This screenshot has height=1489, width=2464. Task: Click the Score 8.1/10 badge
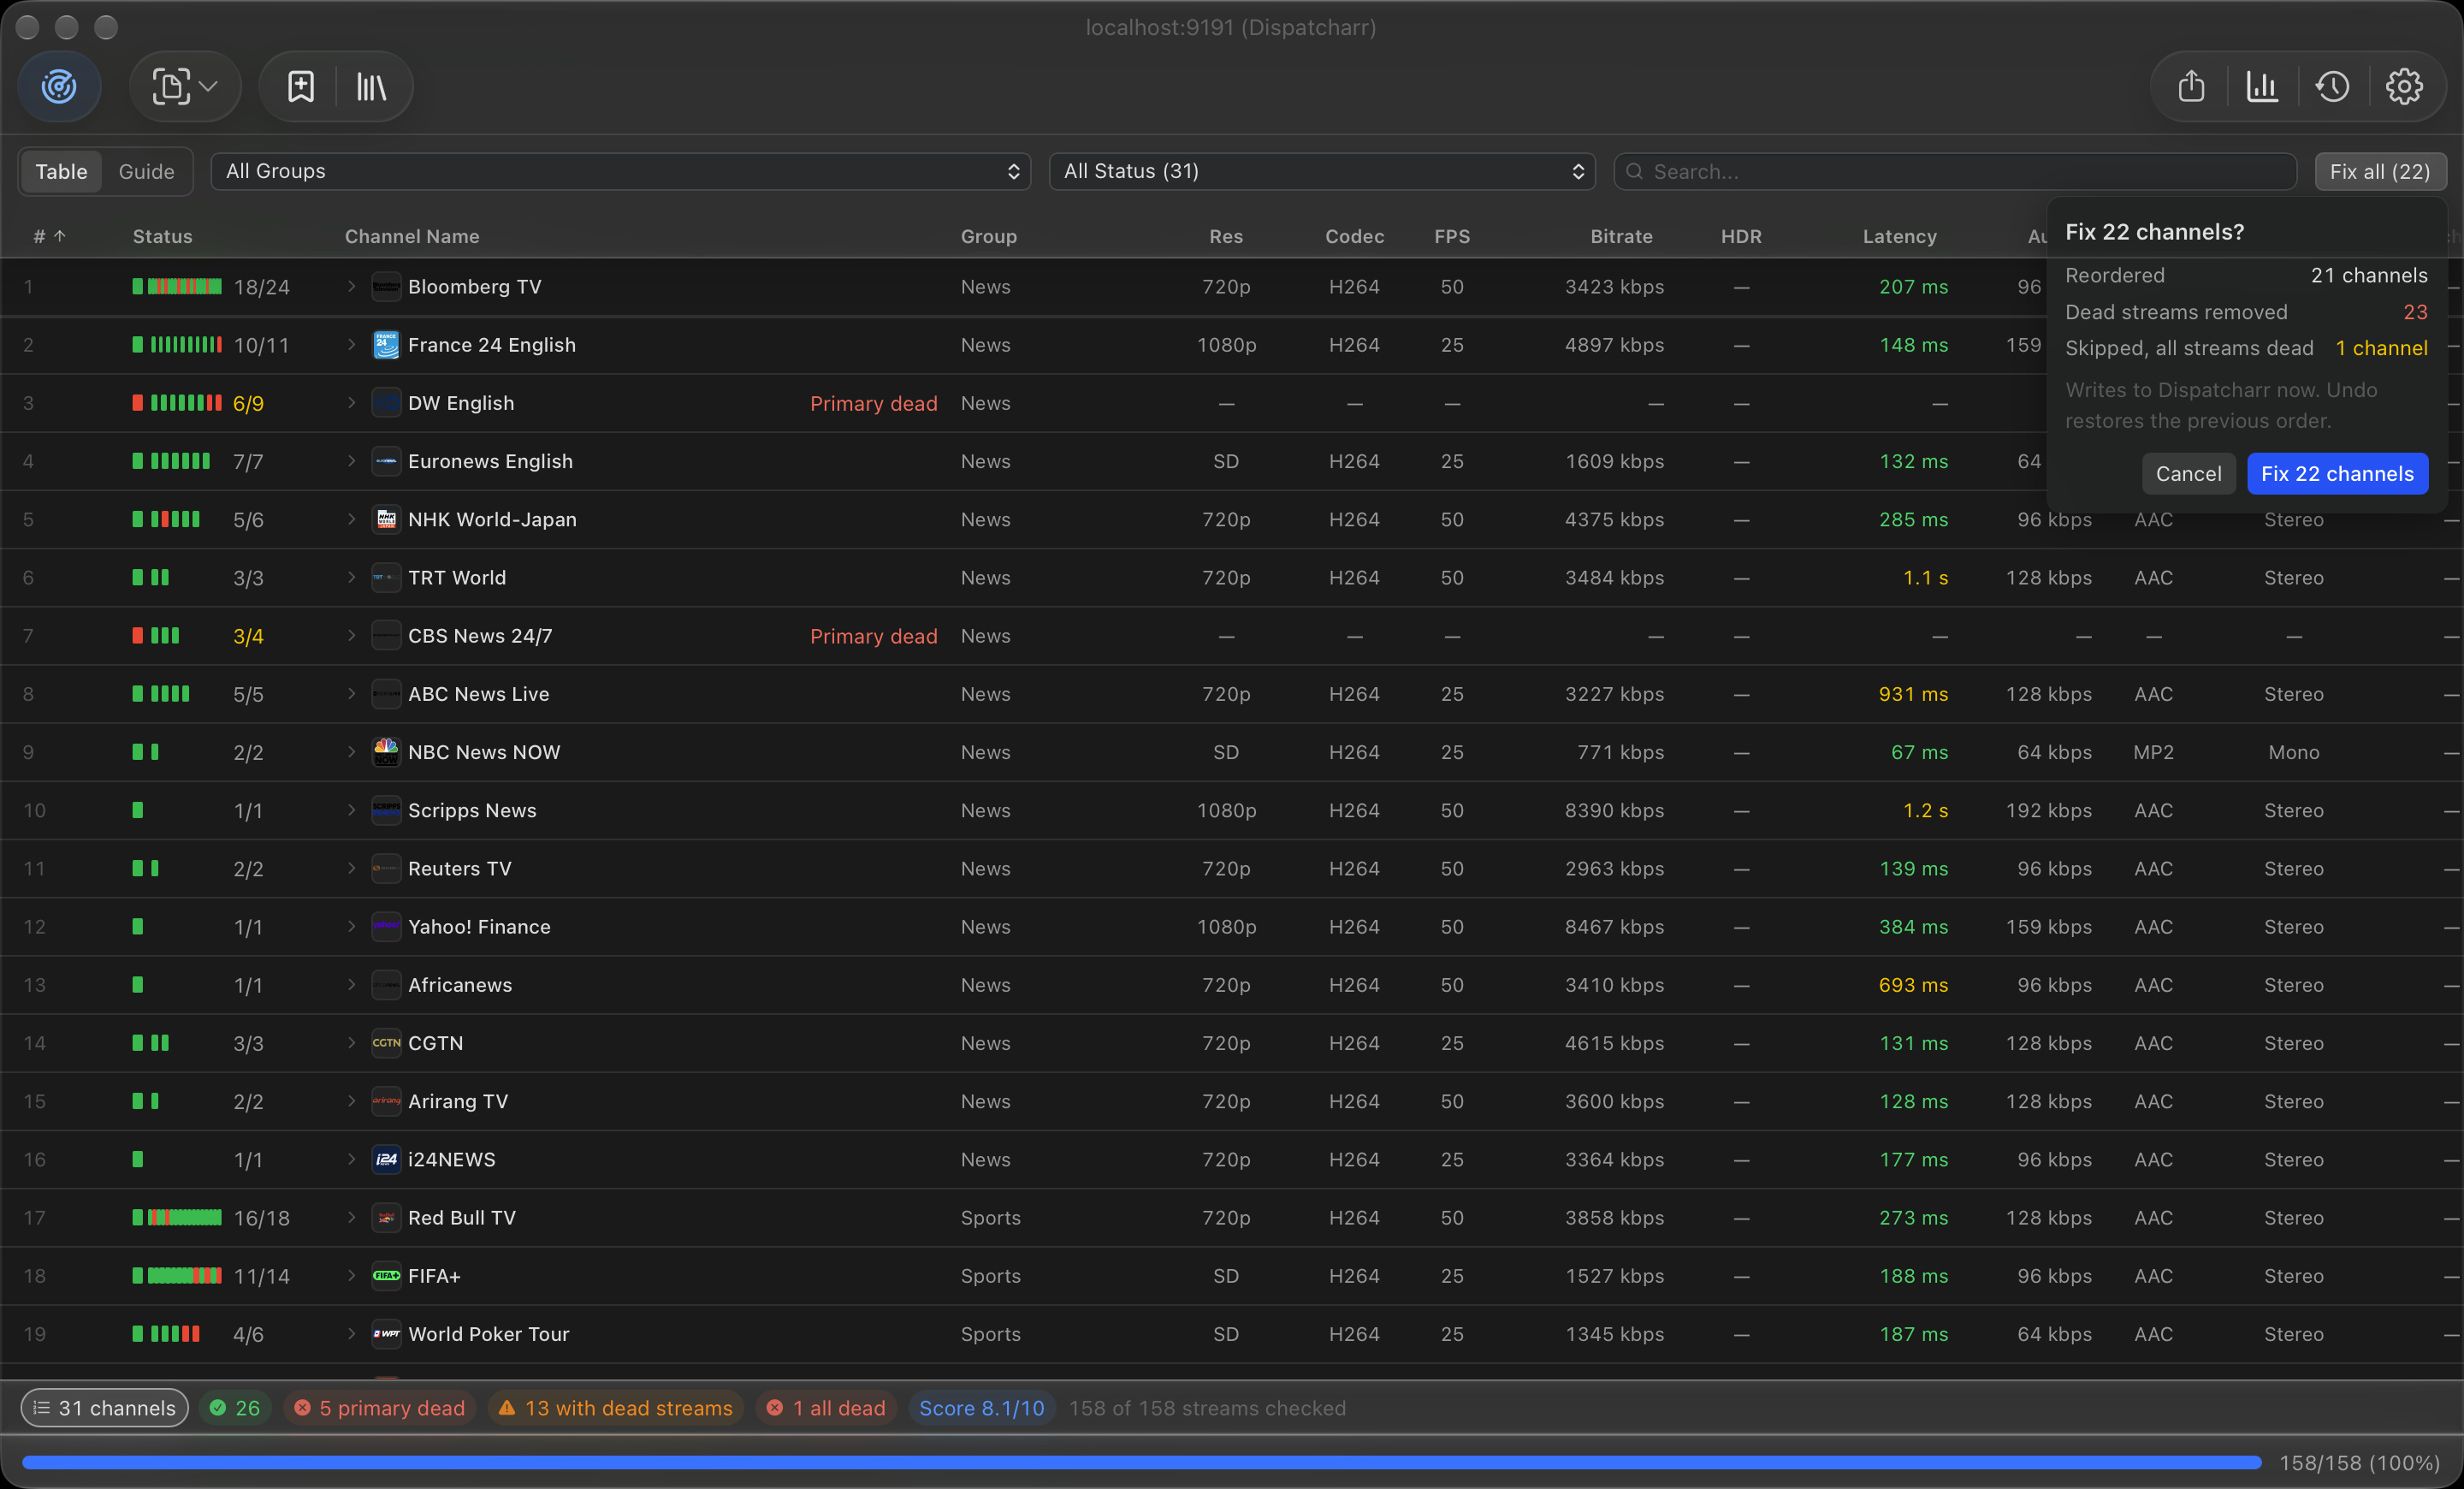[x=982, y=1408]
